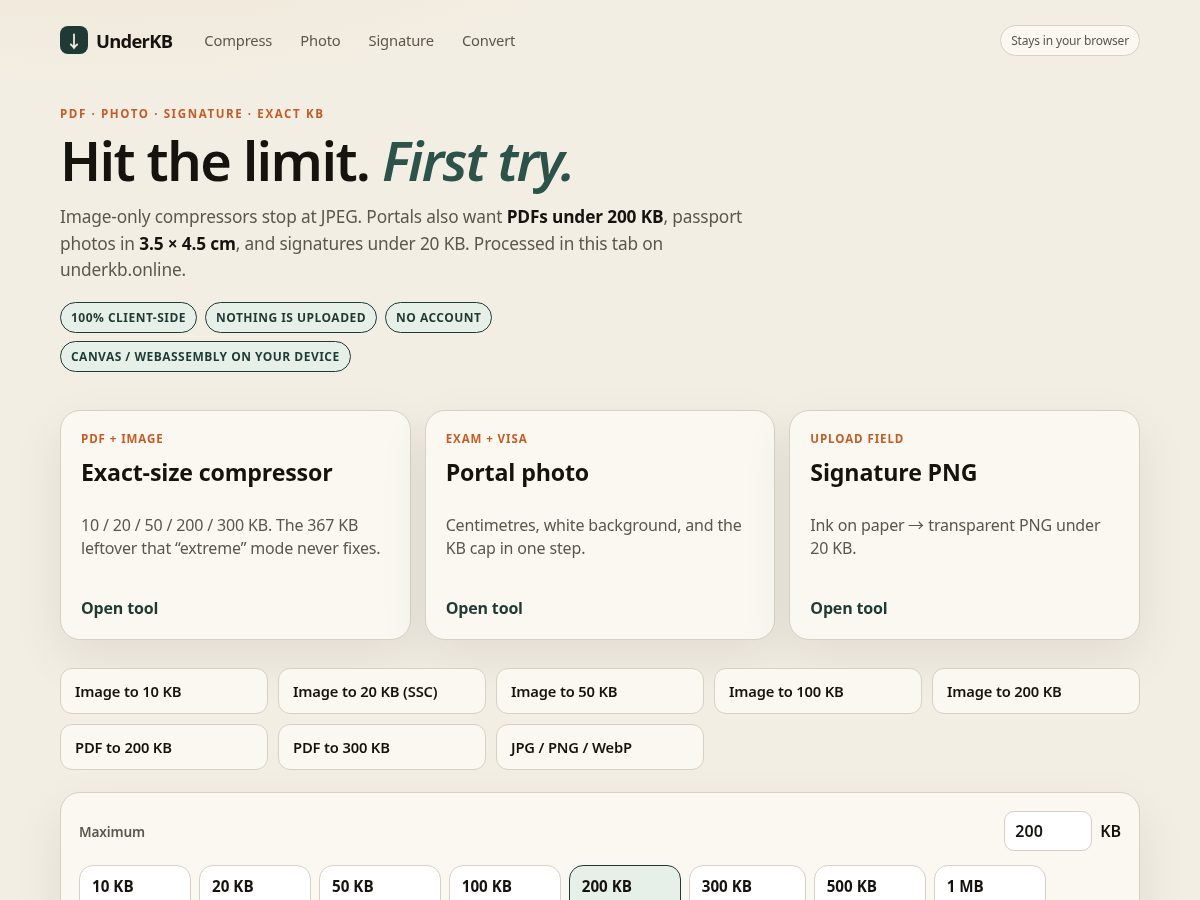This screenshot has width=1200, height=900.
Task: Open the PDF to 200 KB shortcut
Action: [x=164, y=747]
